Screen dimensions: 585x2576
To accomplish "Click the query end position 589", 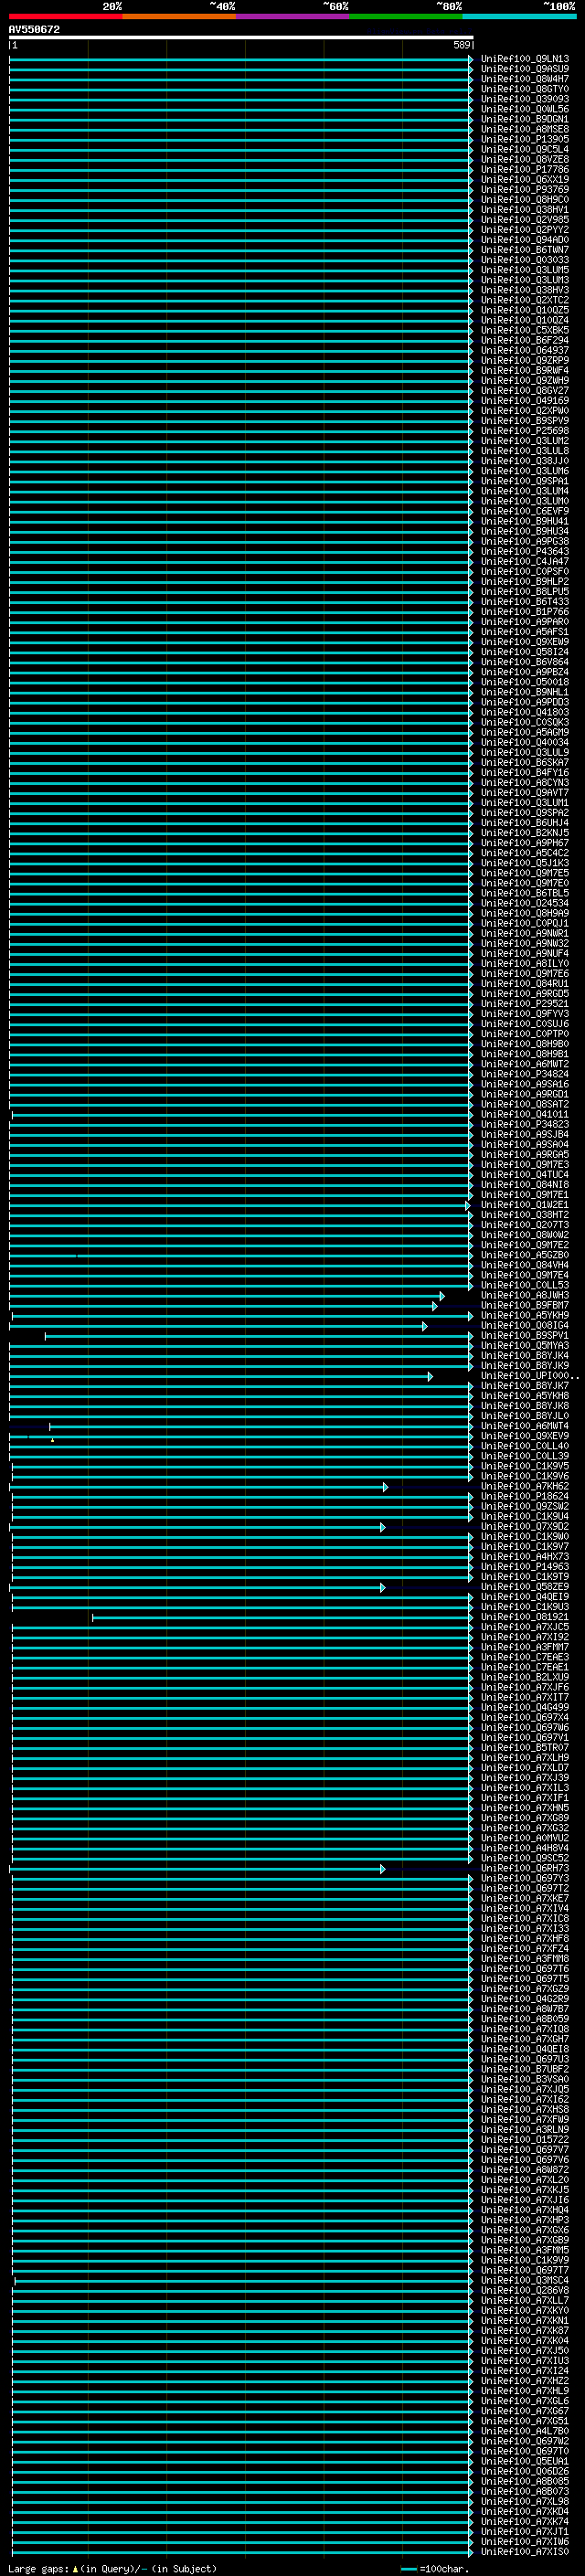I will [461, 45].
